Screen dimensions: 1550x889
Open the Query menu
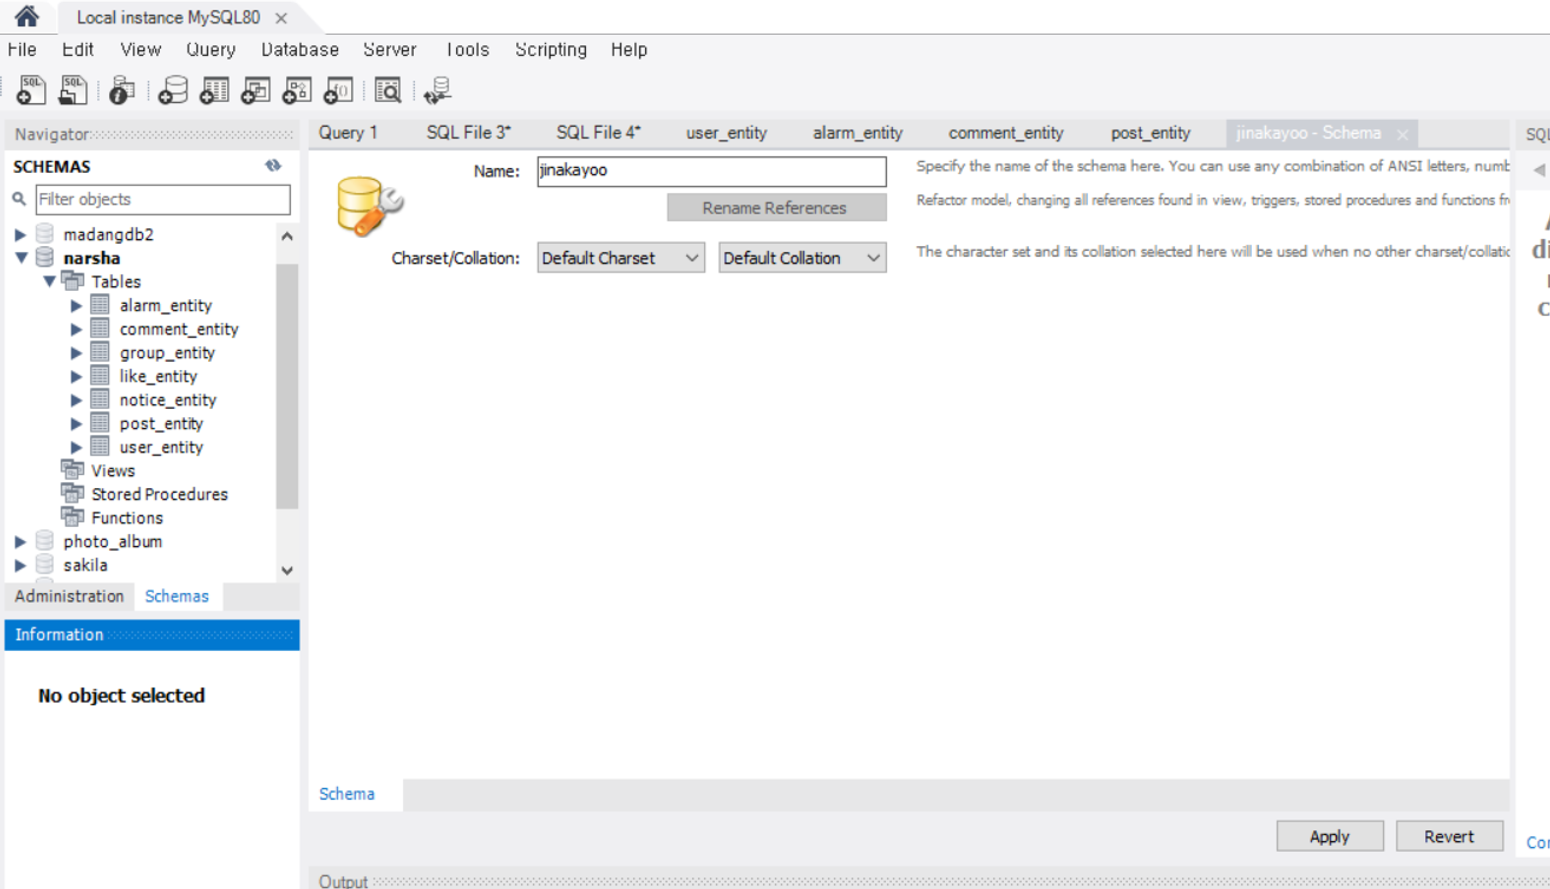[x=211, y=49]
